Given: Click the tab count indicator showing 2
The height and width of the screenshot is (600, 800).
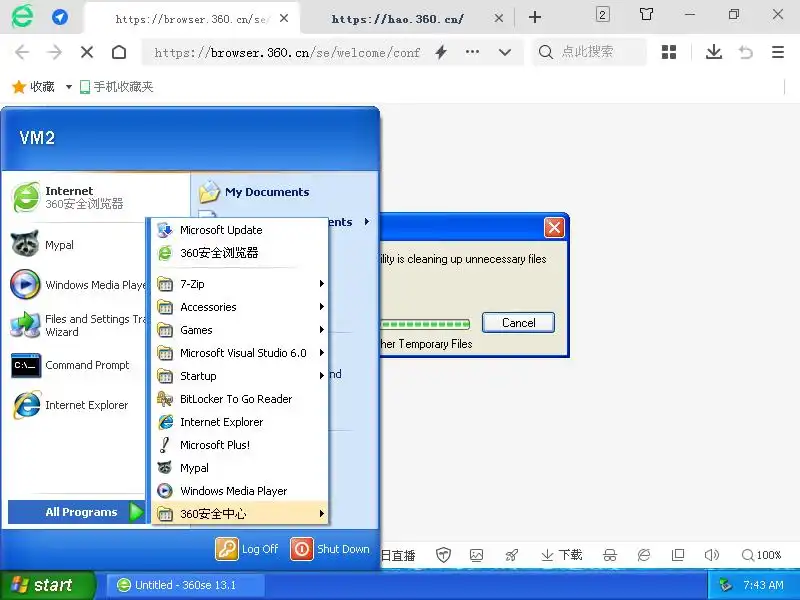Looking at the screenshot, I should [603, 14].
